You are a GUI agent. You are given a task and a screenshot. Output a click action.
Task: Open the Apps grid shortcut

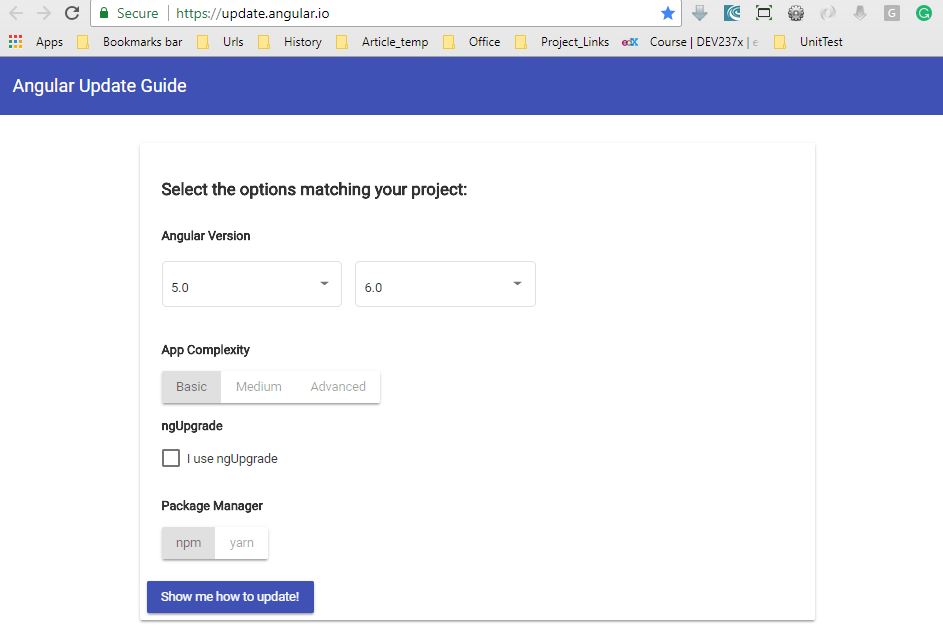pyautogui.click(x=35, y=42)
